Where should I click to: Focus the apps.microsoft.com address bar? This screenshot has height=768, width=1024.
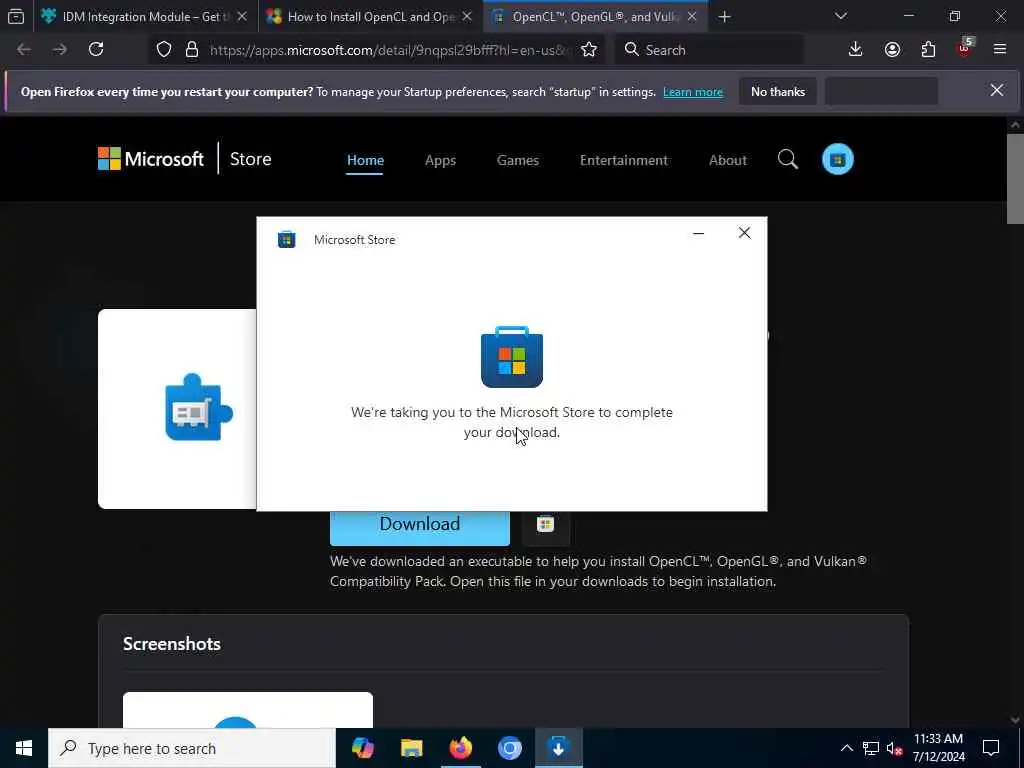tap(389, 50)
